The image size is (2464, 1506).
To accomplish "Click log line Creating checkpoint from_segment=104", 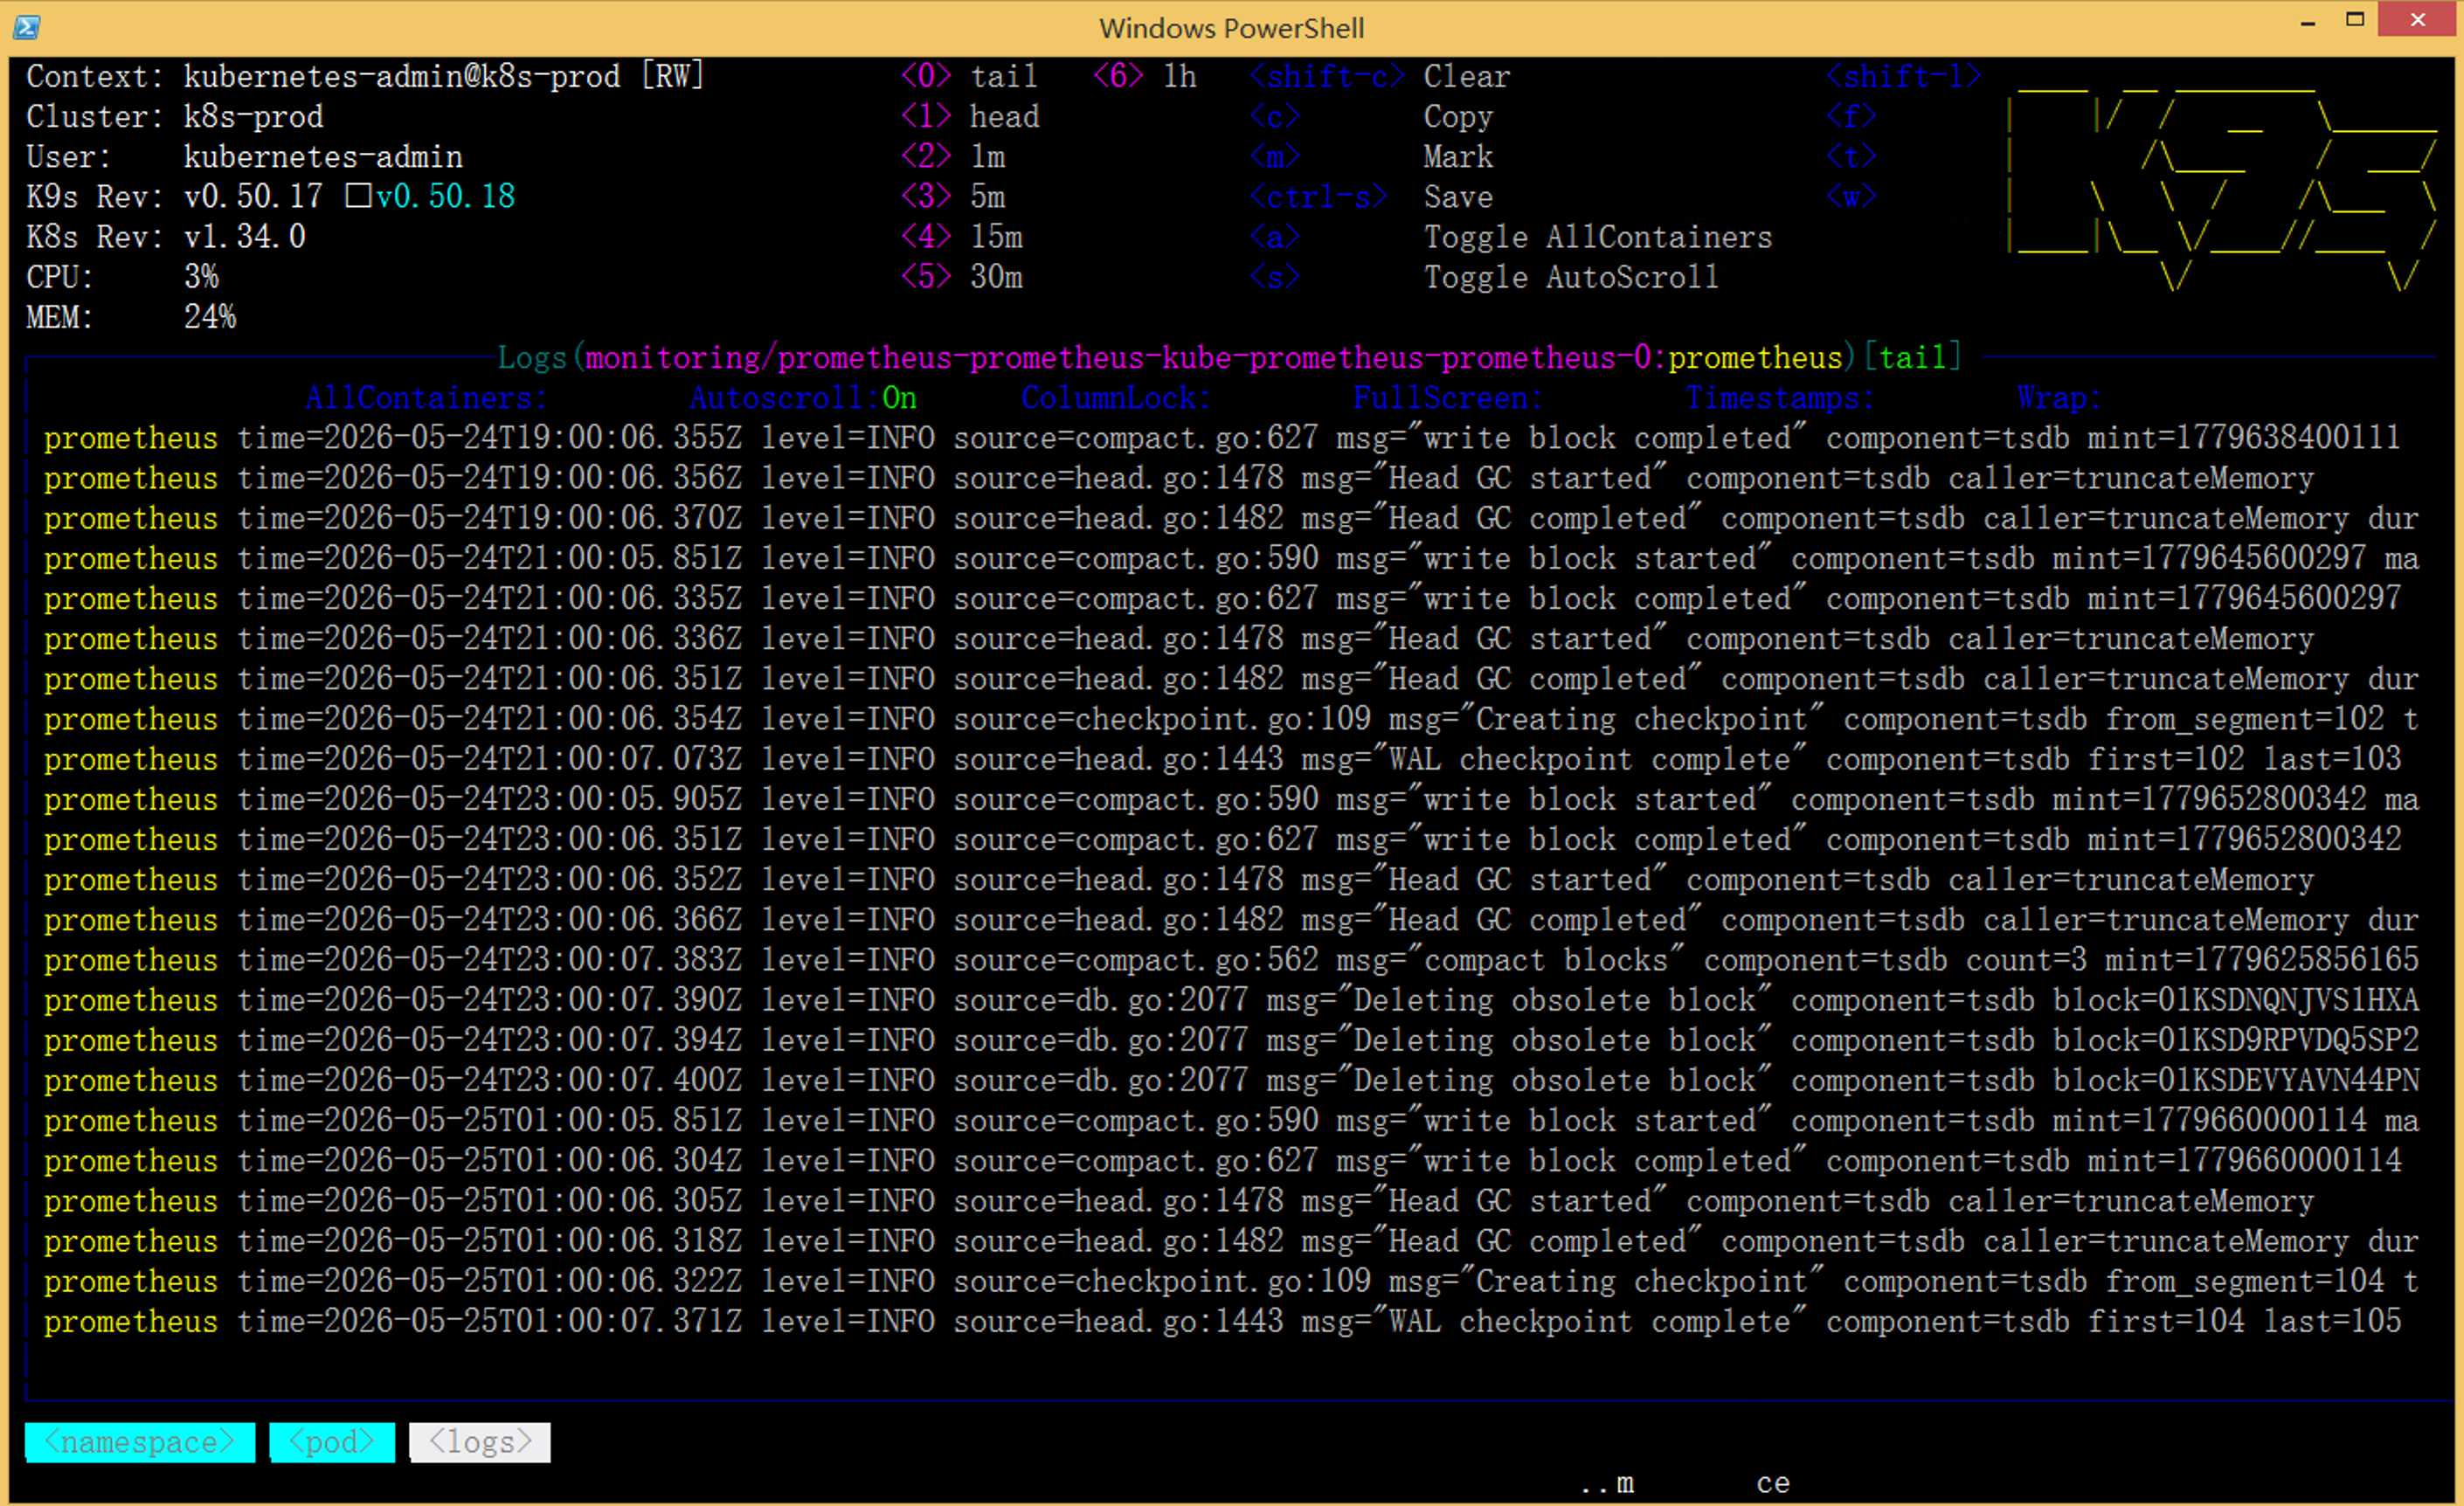I will point(1231,1281).
